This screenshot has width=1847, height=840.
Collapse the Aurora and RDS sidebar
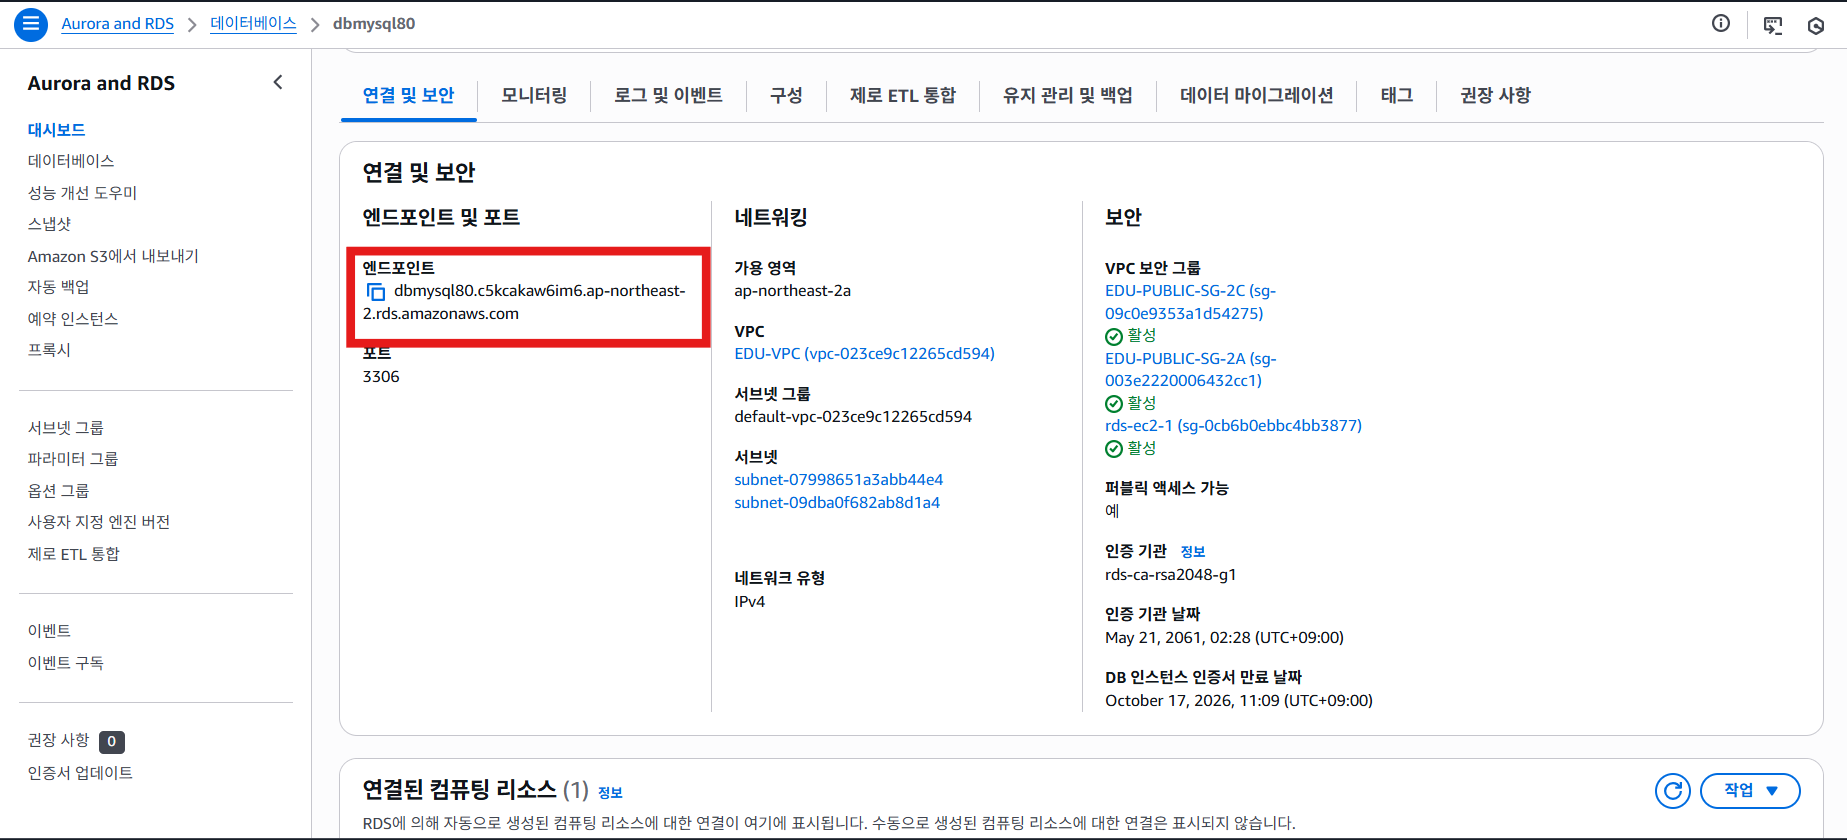click(x=278, y=83)
